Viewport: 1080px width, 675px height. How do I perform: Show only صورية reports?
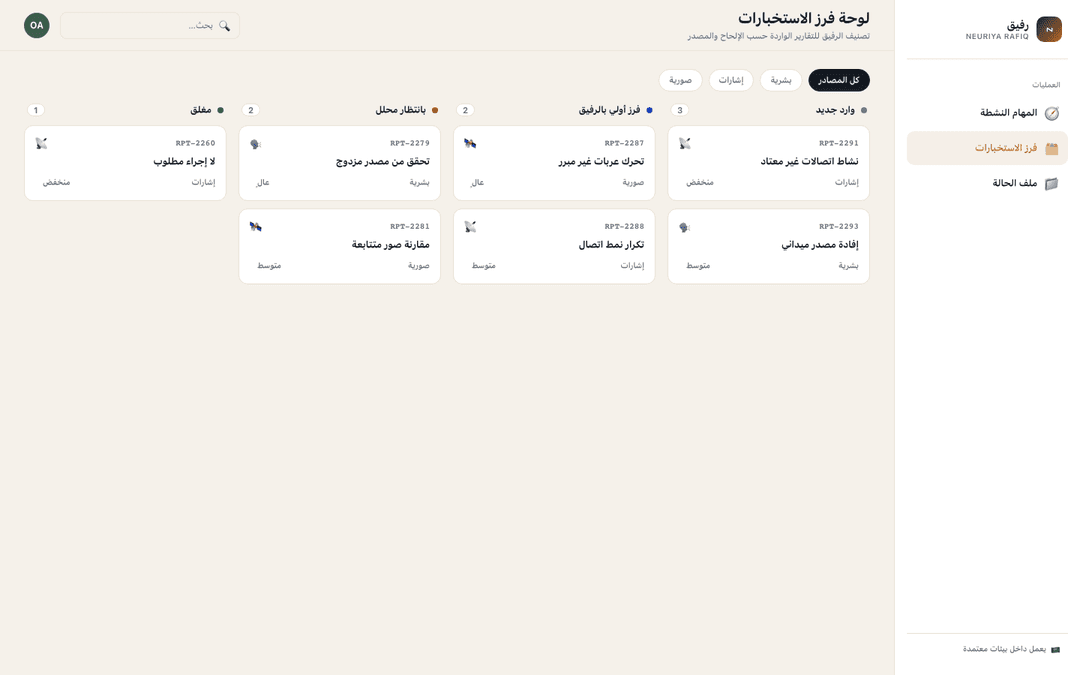click(681, 80)
